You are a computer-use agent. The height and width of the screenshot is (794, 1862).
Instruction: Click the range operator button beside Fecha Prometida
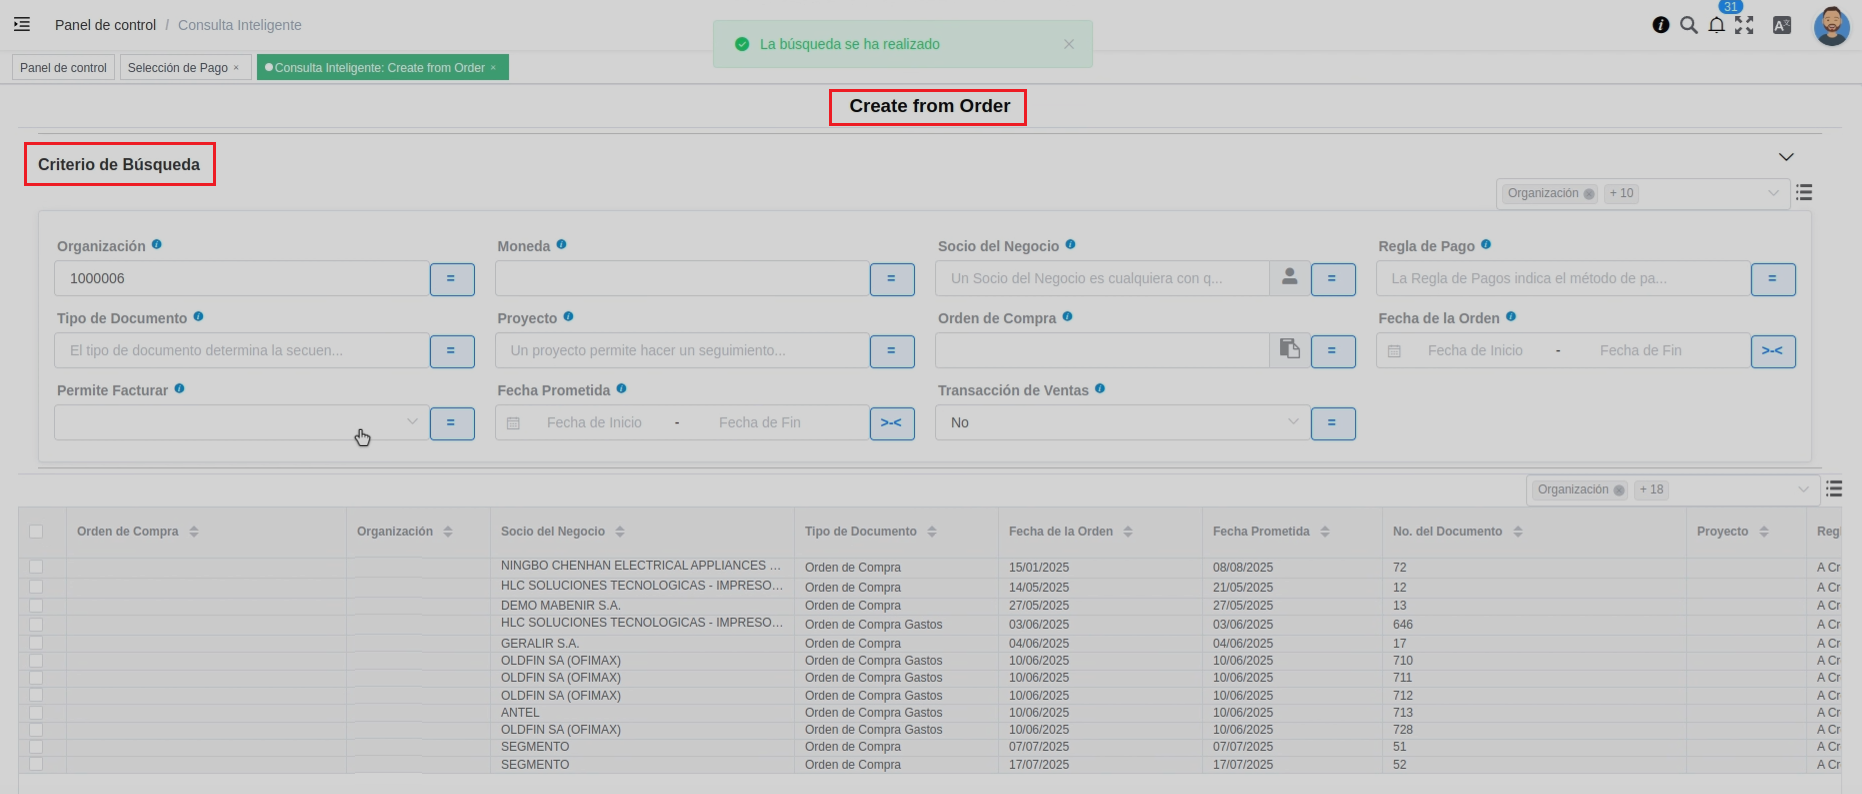(x=892, y=423)
